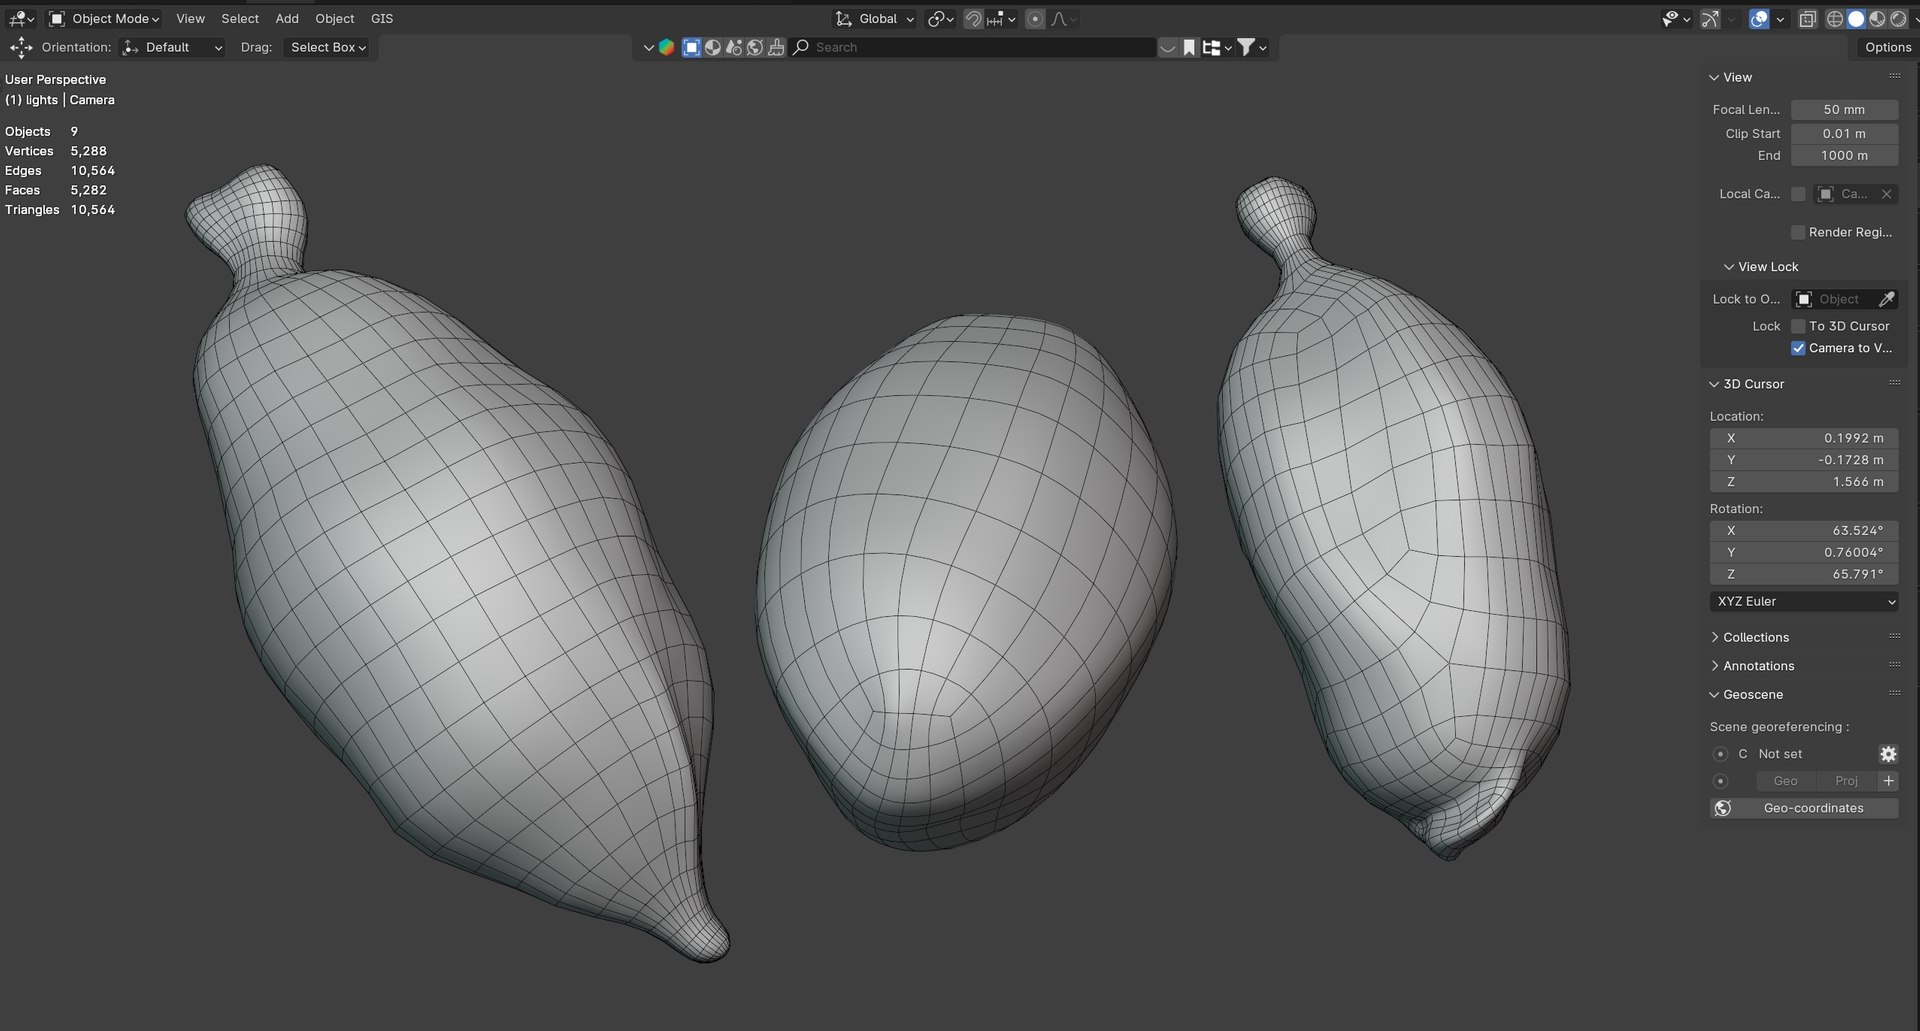This screenshot has width=1920, height=1031.
Task: Open the GIS menu
Action: pyautogui.click(x=382, y=19)
